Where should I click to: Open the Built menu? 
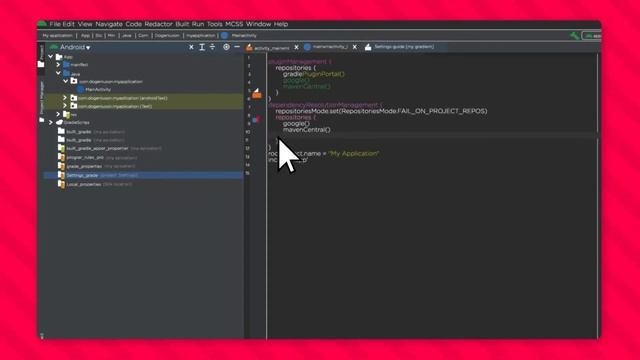182,24
